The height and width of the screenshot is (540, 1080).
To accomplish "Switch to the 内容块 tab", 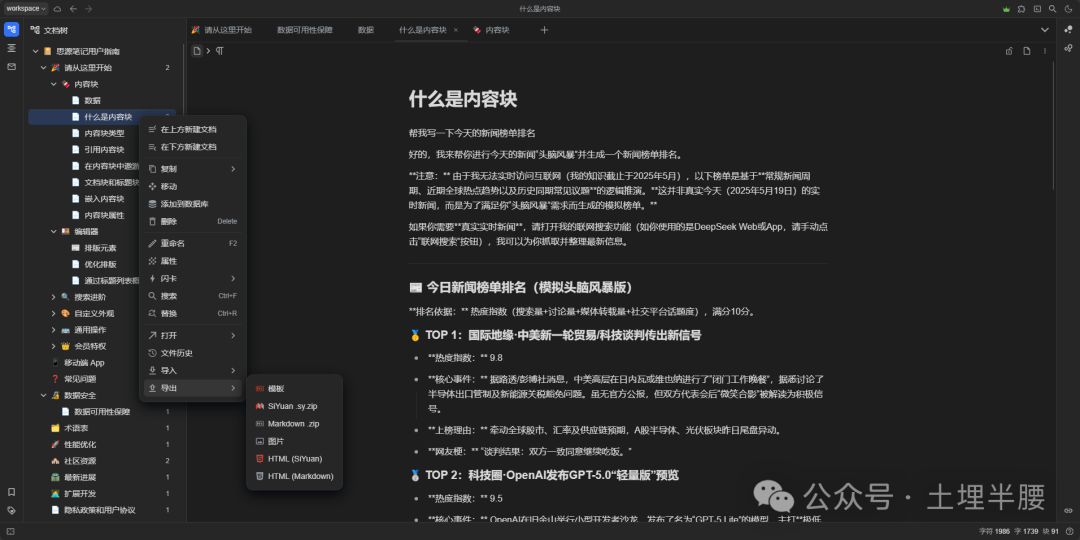I will pos(491,30).
